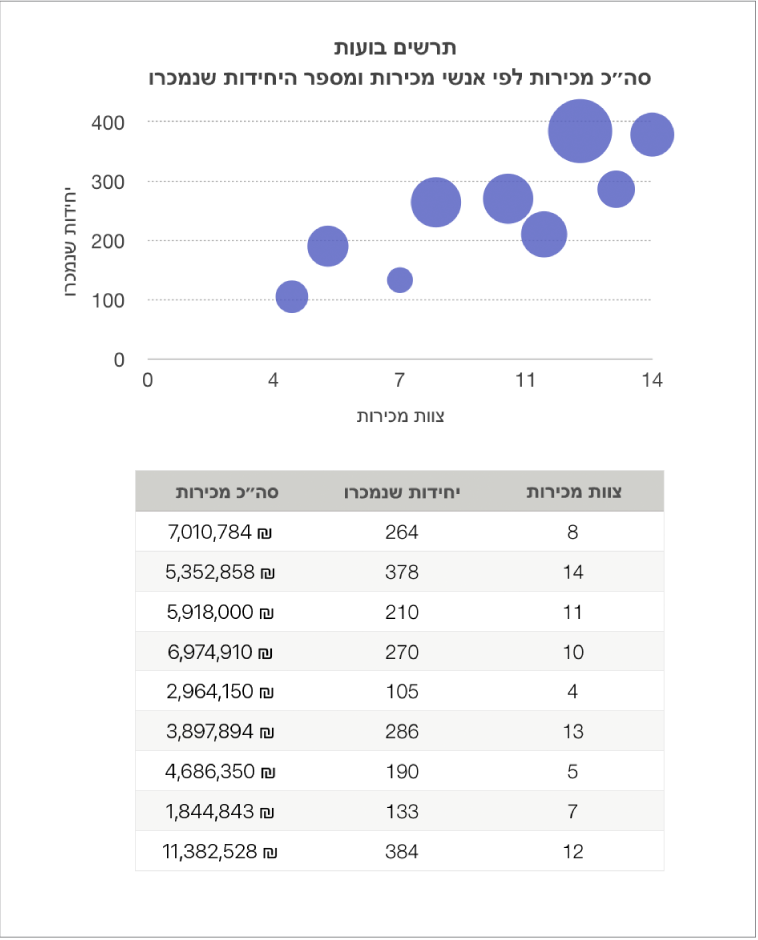Select the units sold cell with 286

(x=401, y=732)
